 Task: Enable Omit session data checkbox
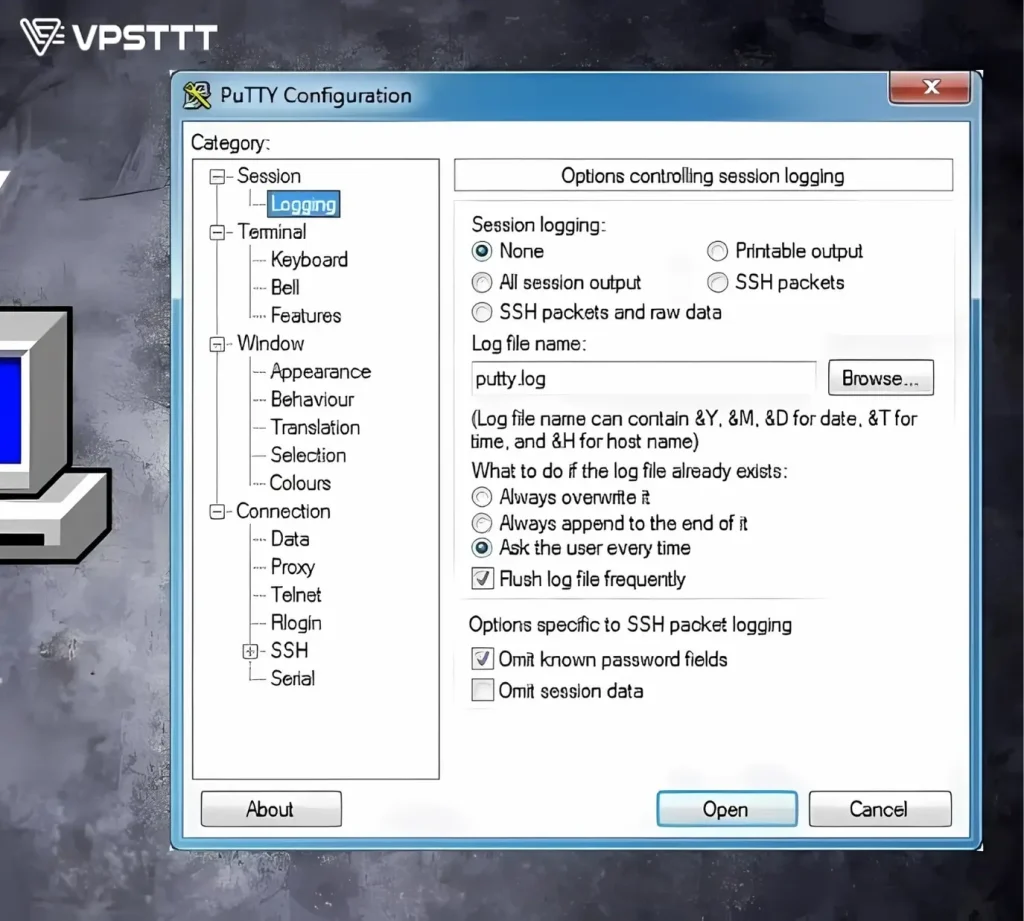click(483, 690)
